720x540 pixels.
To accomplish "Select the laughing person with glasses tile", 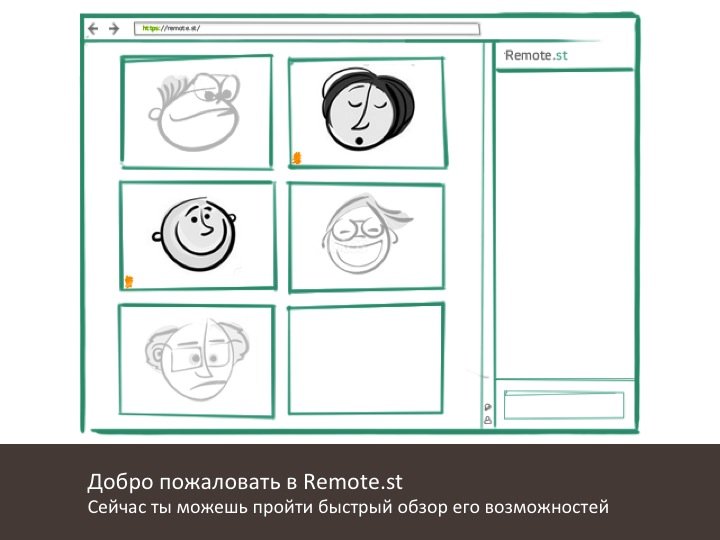I will 366,236.
